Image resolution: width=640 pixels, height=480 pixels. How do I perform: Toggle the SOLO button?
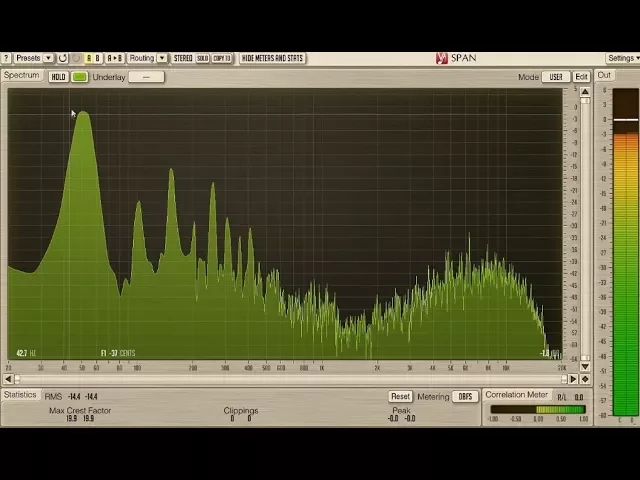point(202,58)
